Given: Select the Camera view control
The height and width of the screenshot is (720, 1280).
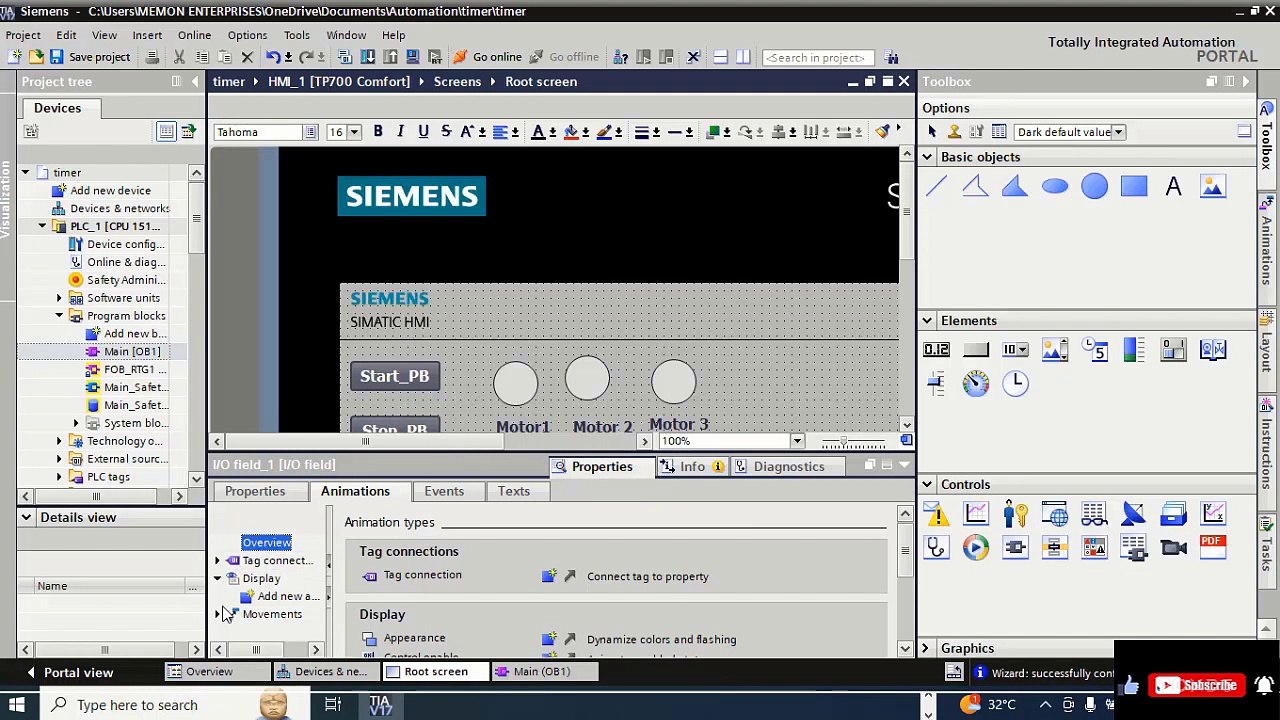Looking at the screenshot, I should click(x=1173, y=547).
